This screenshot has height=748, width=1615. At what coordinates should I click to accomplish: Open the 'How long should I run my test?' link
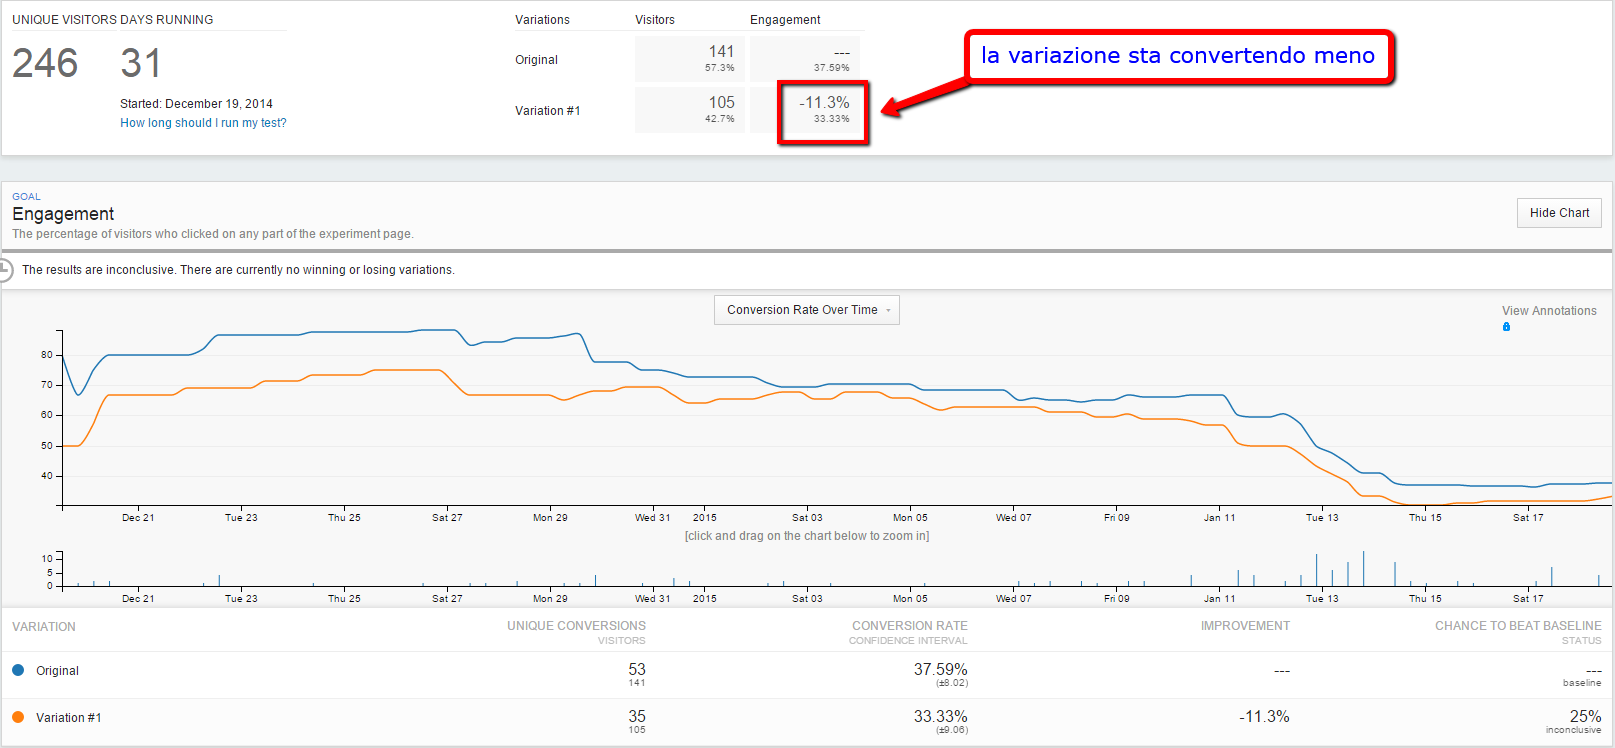point(203,123)
